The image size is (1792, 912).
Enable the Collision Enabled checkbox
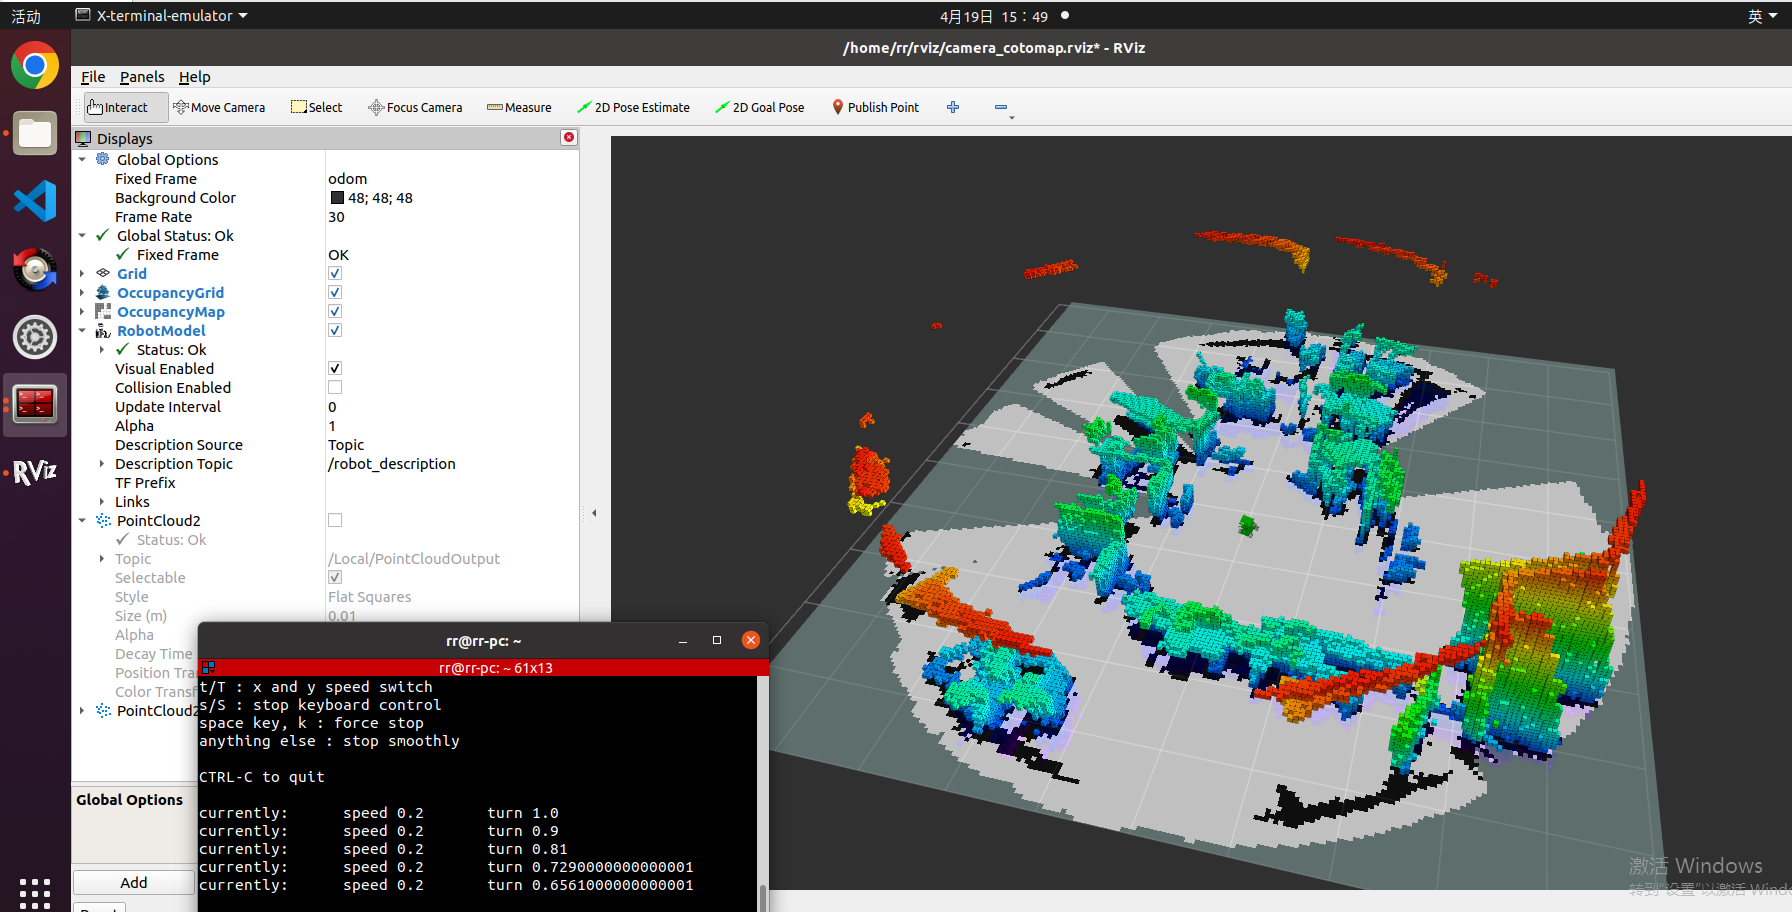tap(335, 388)
